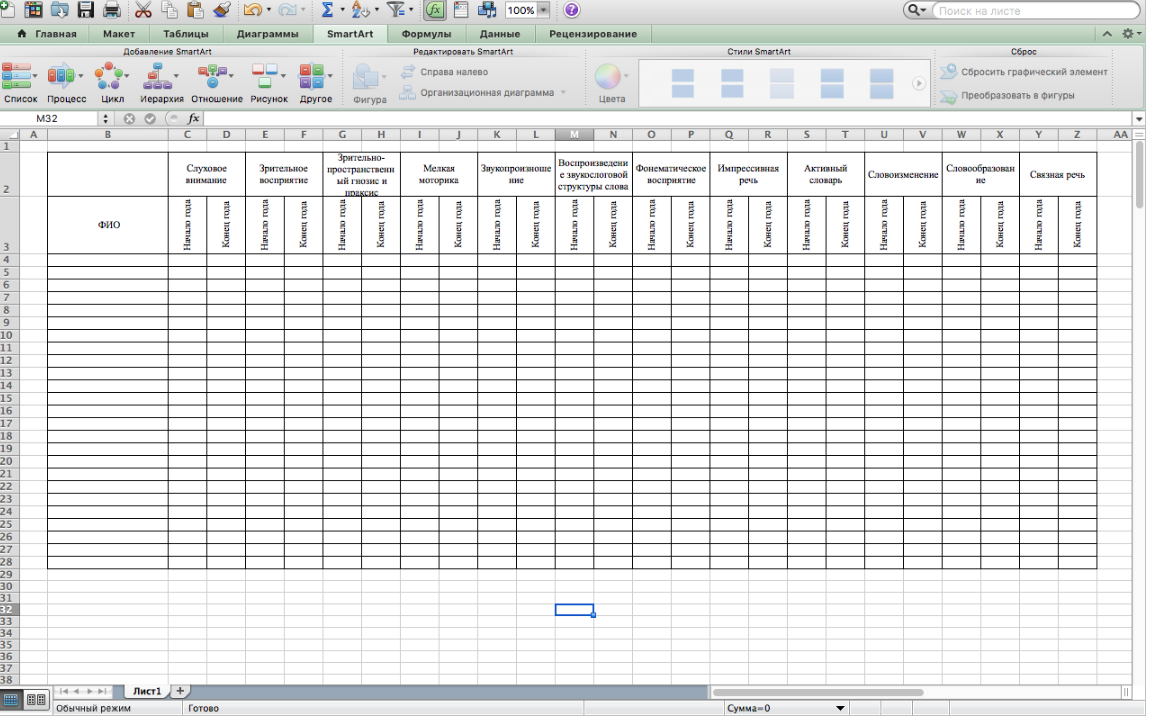Switch to the Главная tab

47,34
